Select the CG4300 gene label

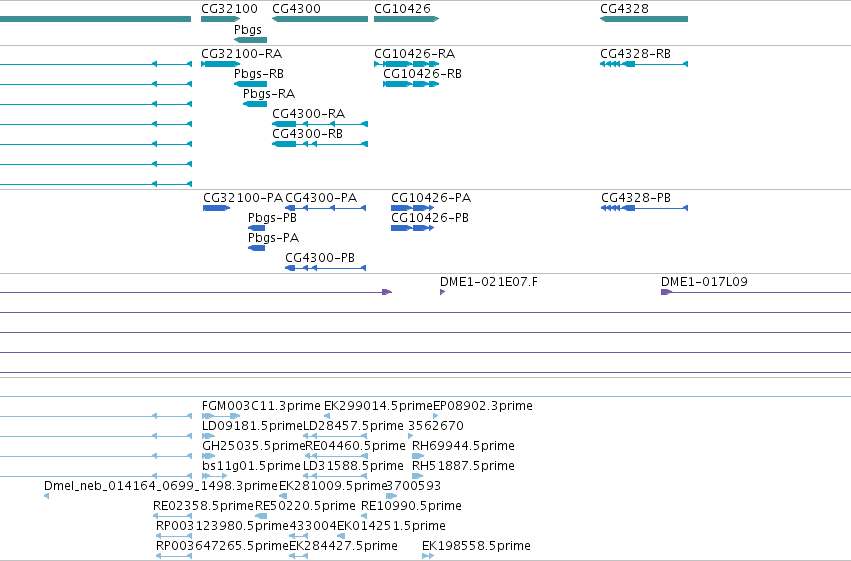tap(296, 9)
